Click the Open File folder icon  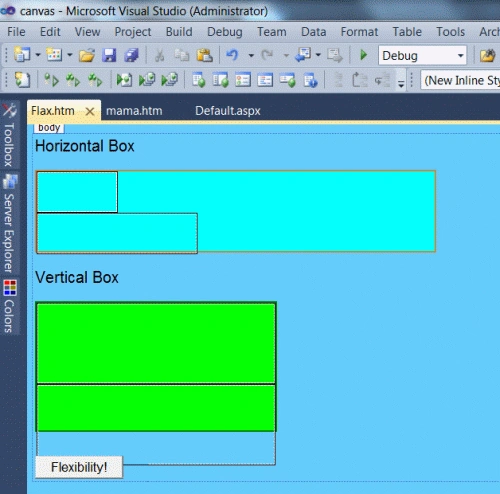click(x=87, y=55)
